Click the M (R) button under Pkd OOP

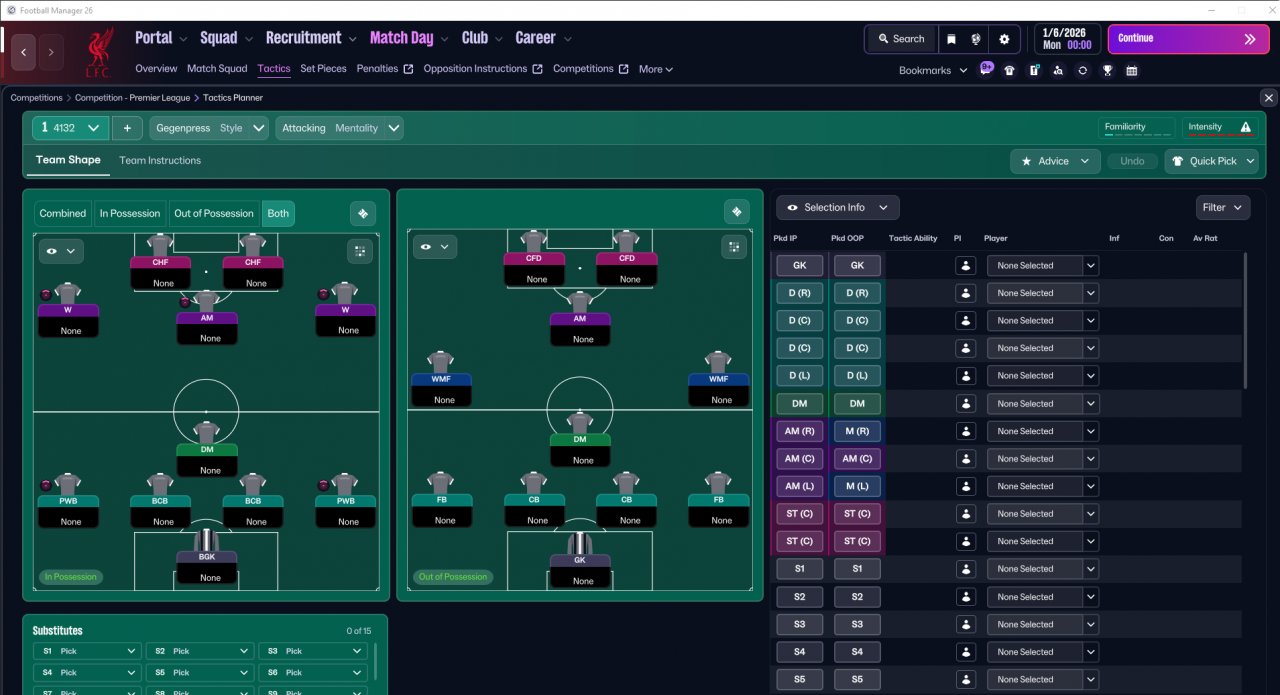coord(857,431)
